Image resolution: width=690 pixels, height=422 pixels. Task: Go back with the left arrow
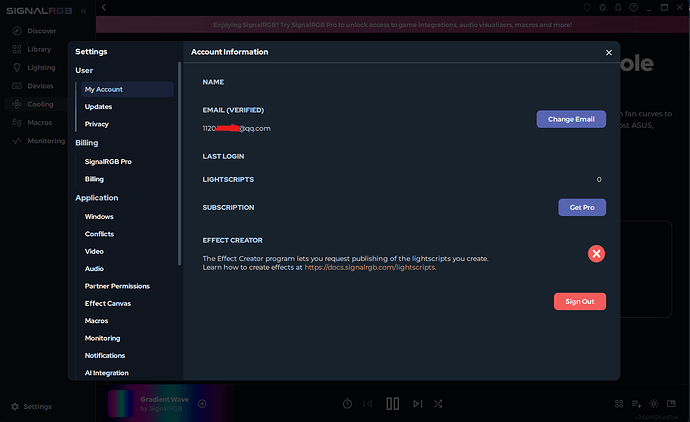(x=104, y=7)
